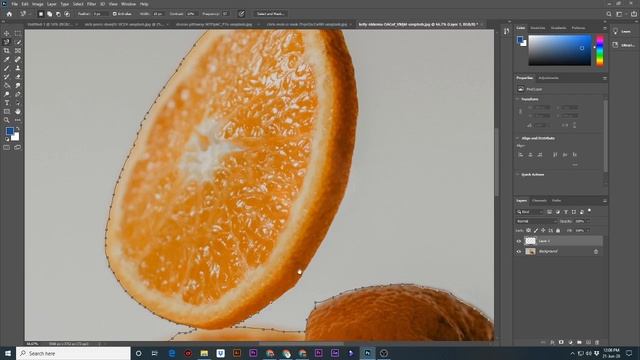The width and height of the screenshot is (640, 360).
Task: Select the Rectangle shape tool
Action: click(x=7, y=111)
